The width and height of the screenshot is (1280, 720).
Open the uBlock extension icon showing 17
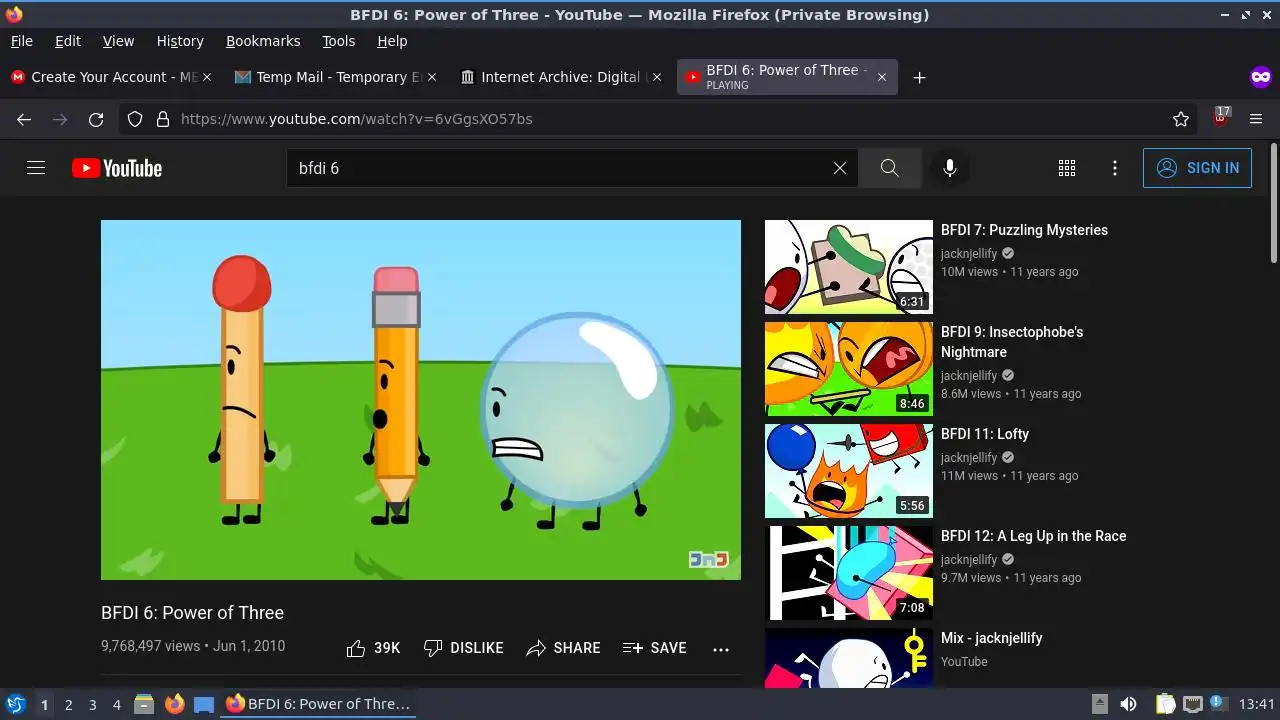tap(1220, 118)
